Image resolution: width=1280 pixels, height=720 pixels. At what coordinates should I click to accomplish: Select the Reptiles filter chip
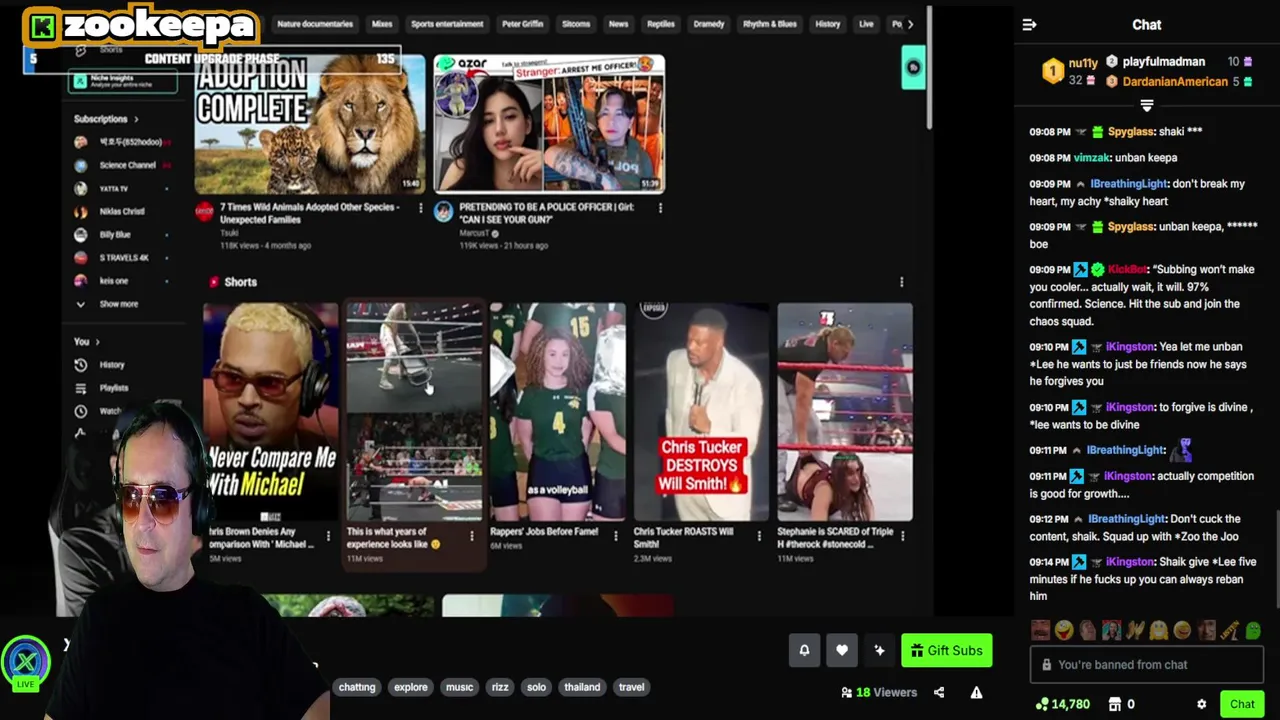click(x=661, y=24)
